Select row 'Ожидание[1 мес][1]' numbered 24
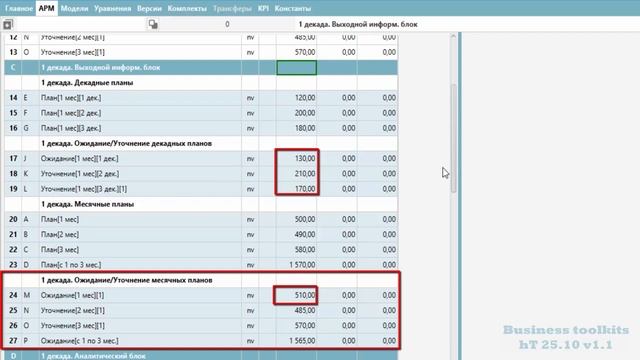The image size is (640, 360). [x=201, y=296]
